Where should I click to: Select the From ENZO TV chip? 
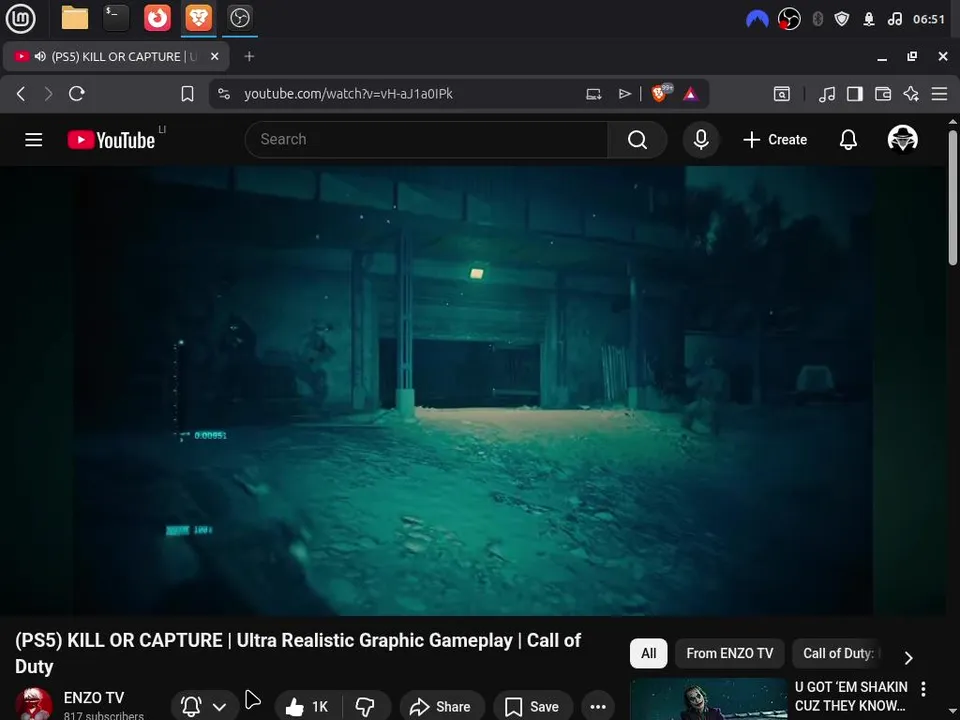(729, 653)
